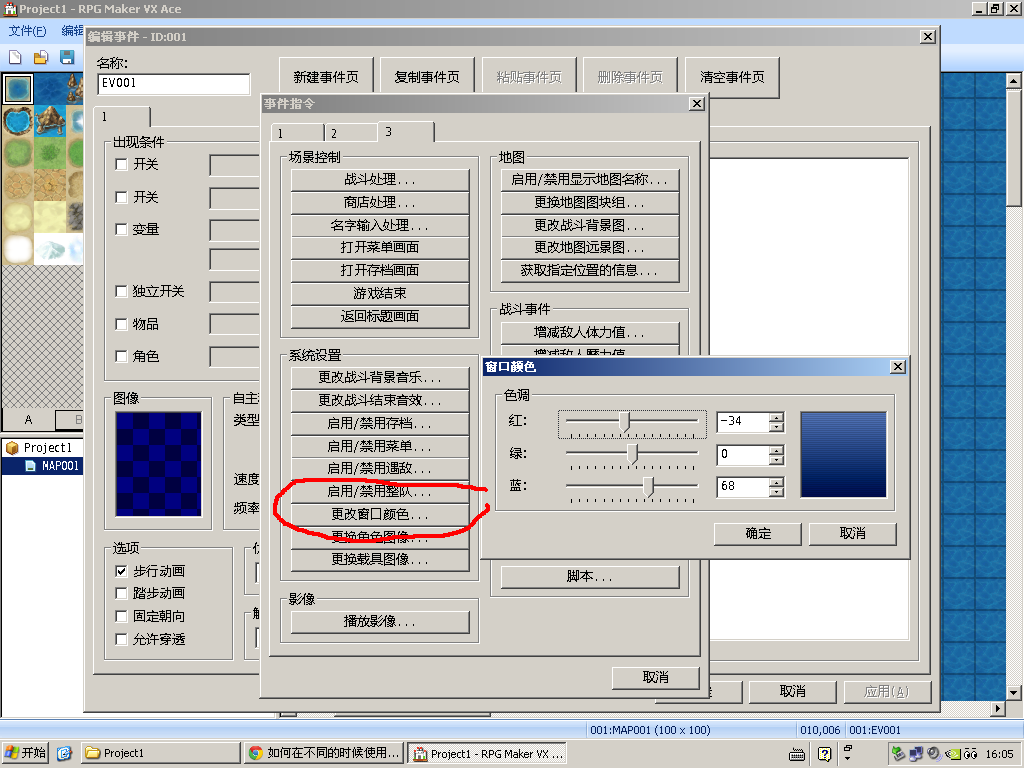Screen dimensions: 1024x768
Task: Select tab 3 of 事件指令
Action: click(406, 132)
